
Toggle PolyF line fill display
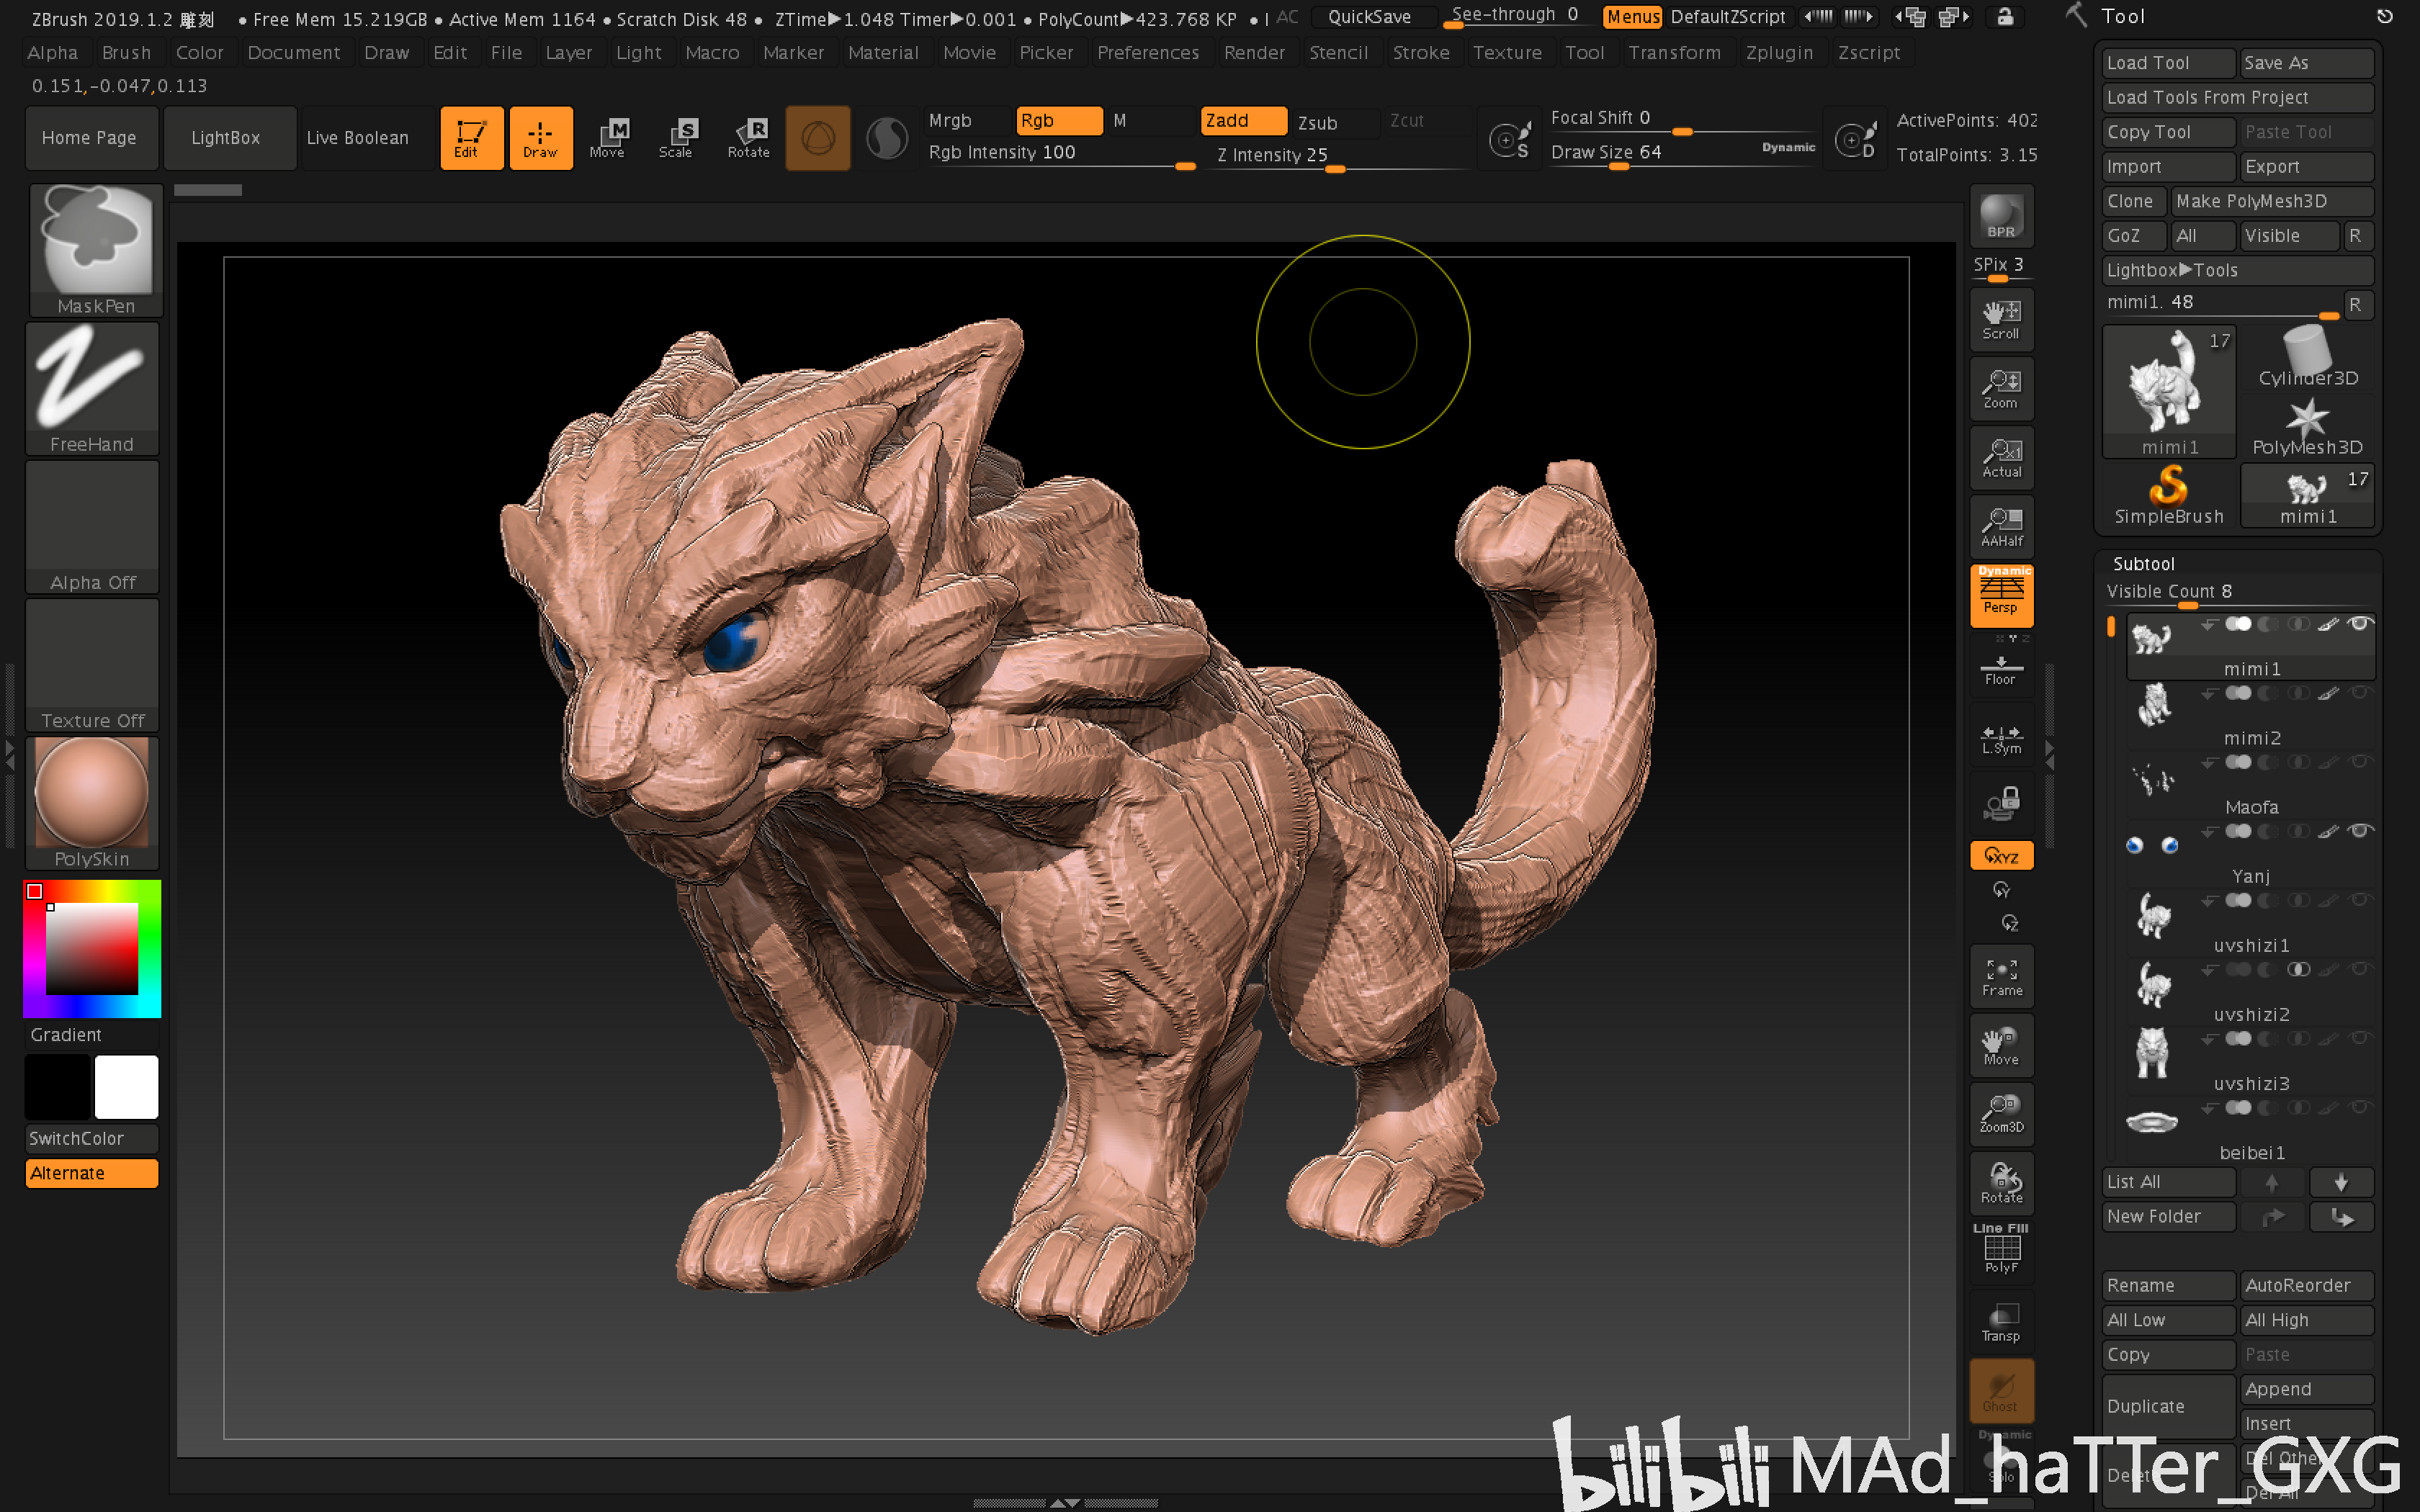[x=2001, y=1252]
